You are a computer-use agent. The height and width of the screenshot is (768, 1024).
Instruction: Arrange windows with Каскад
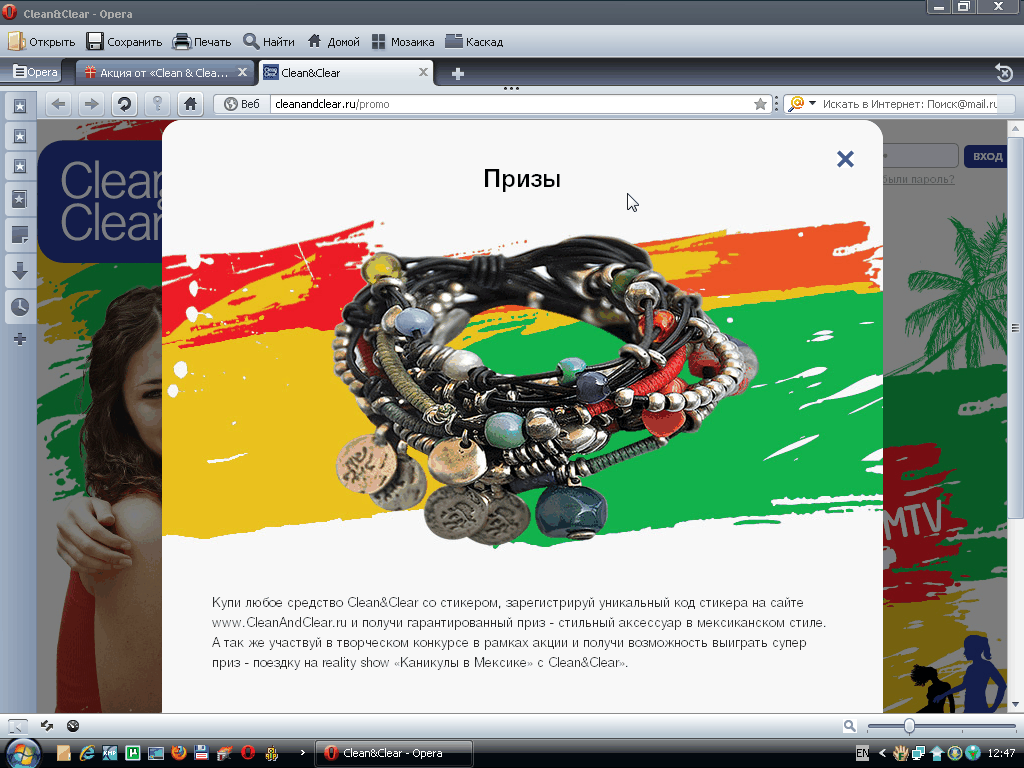474,42
